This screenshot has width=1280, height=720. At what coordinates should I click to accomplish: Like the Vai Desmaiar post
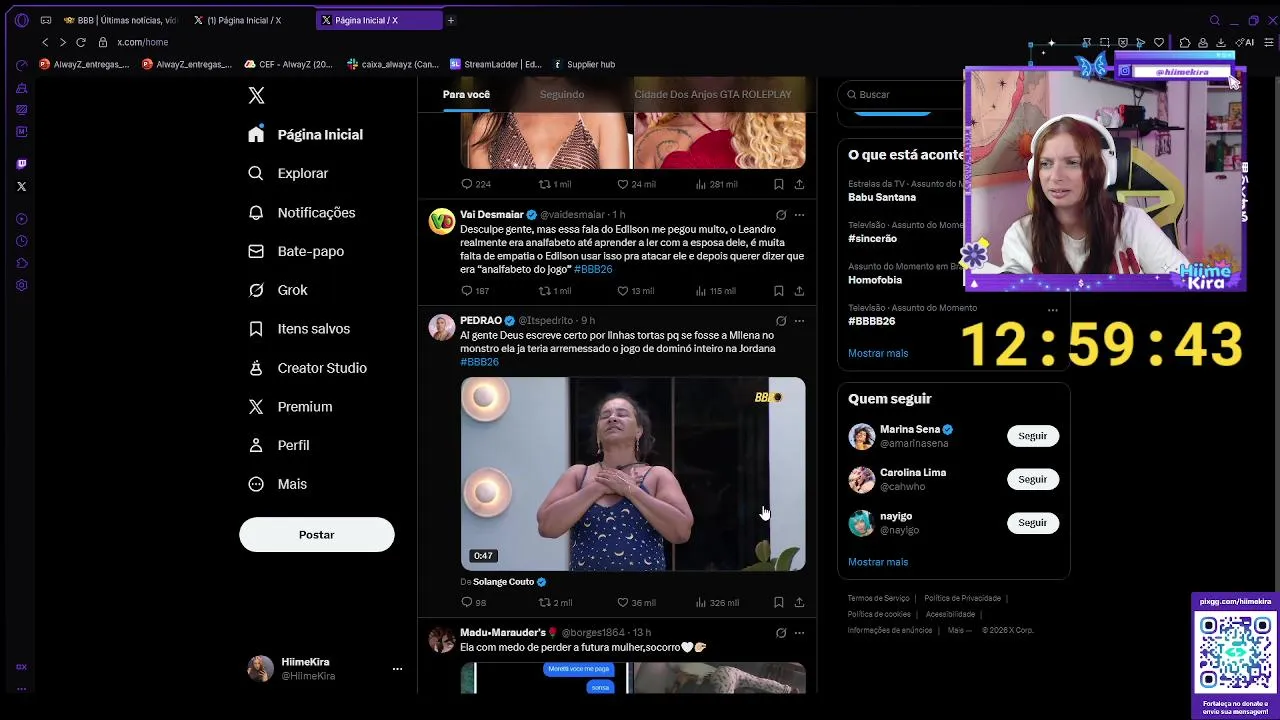click(635, 291)
